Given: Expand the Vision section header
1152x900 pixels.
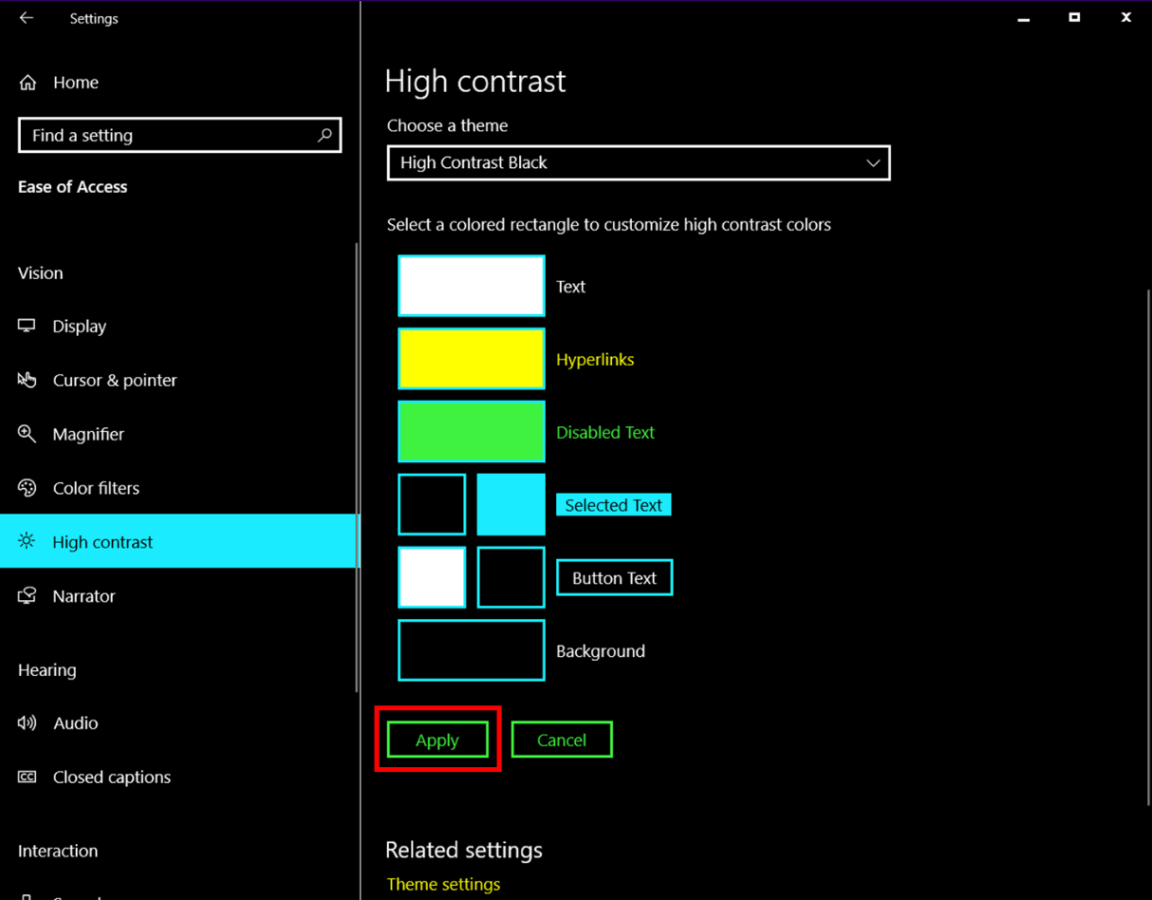Looking at the screenshot, I should pos(39,273).
